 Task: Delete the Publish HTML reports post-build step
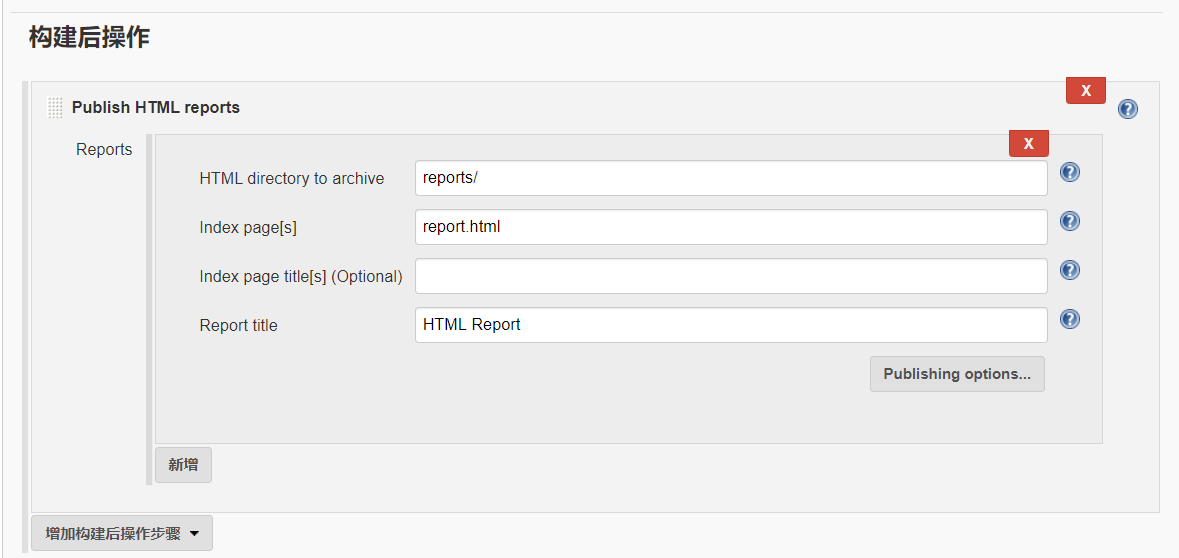pyautogui.click(x=1085, y=90)
